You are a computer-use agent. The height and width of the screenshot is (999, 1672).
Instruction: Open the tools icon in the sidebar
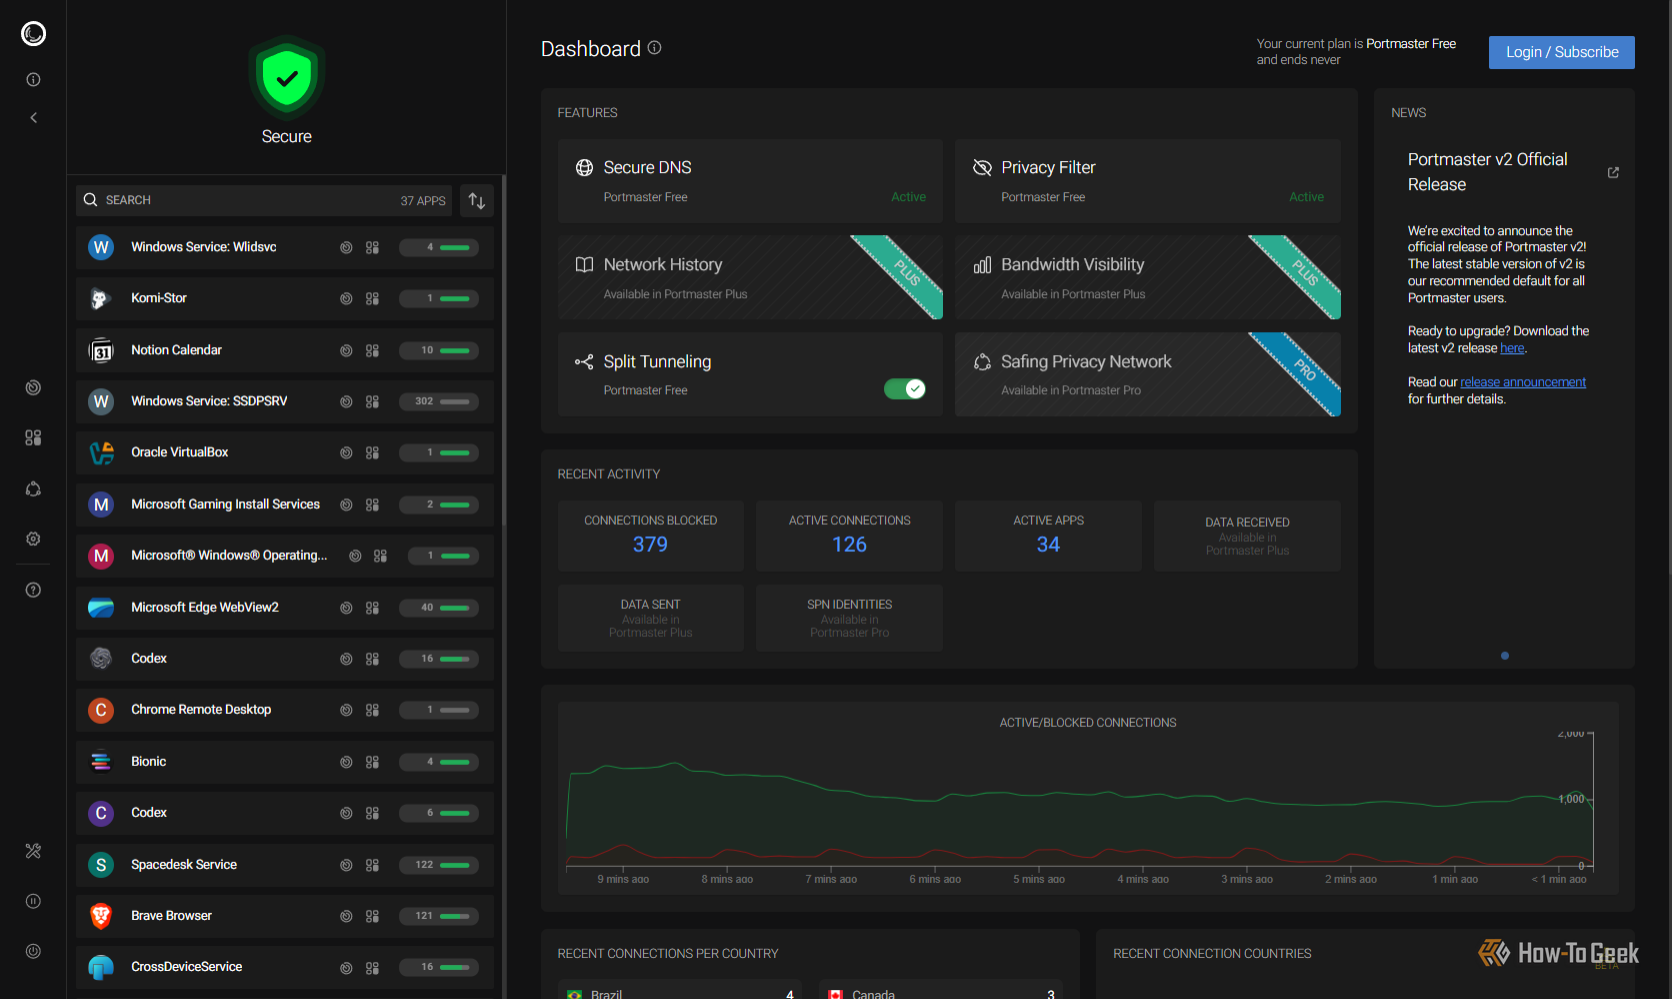33,851
